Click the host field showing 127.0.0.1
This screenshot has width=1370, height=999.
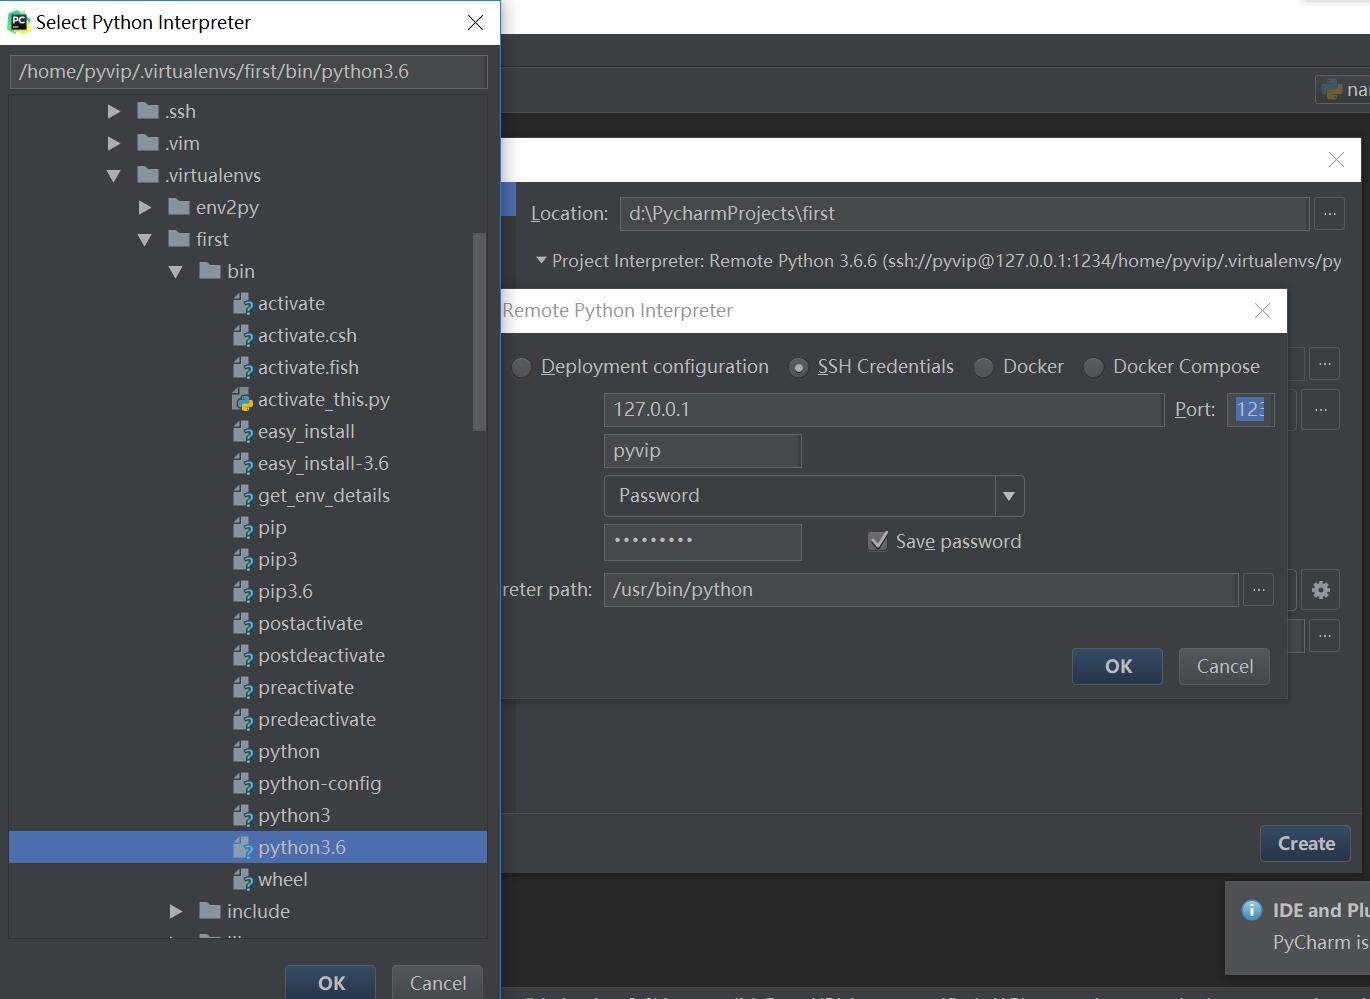pos(884,409)
